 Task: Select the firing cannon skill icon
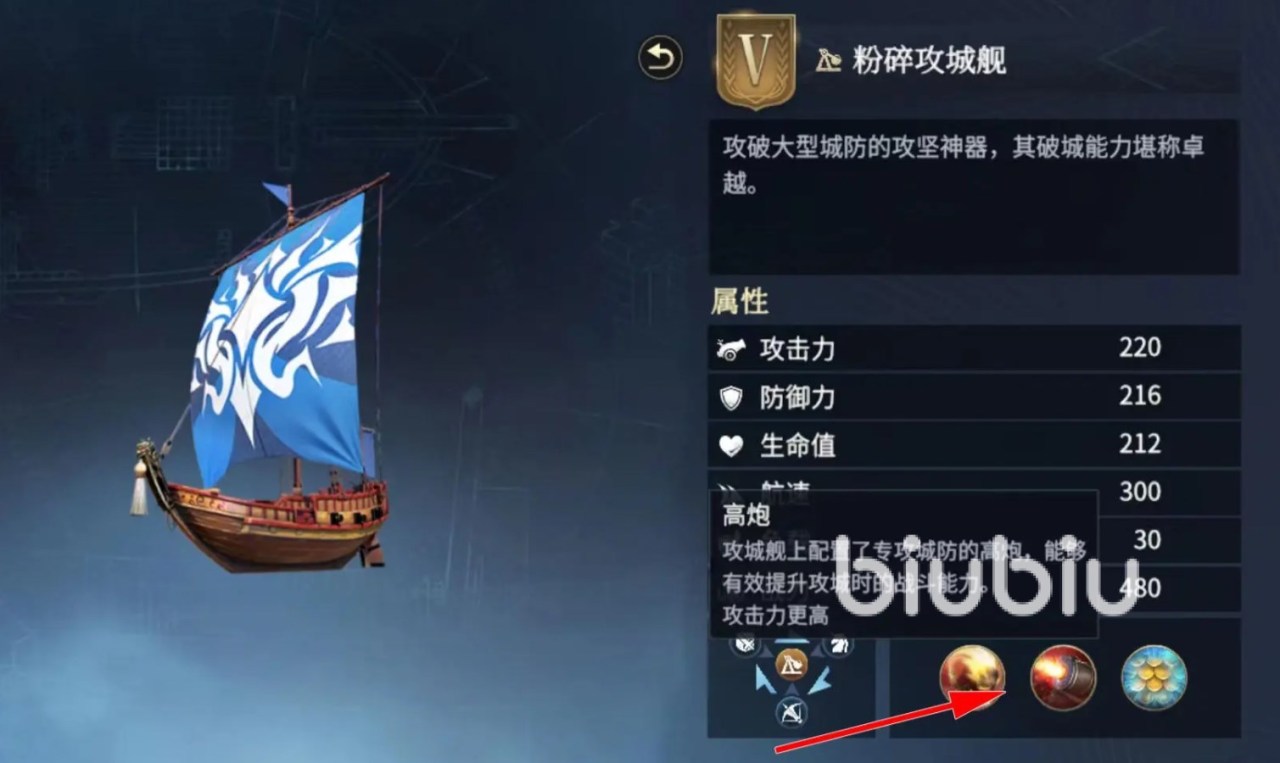(x=1063, y=678)
